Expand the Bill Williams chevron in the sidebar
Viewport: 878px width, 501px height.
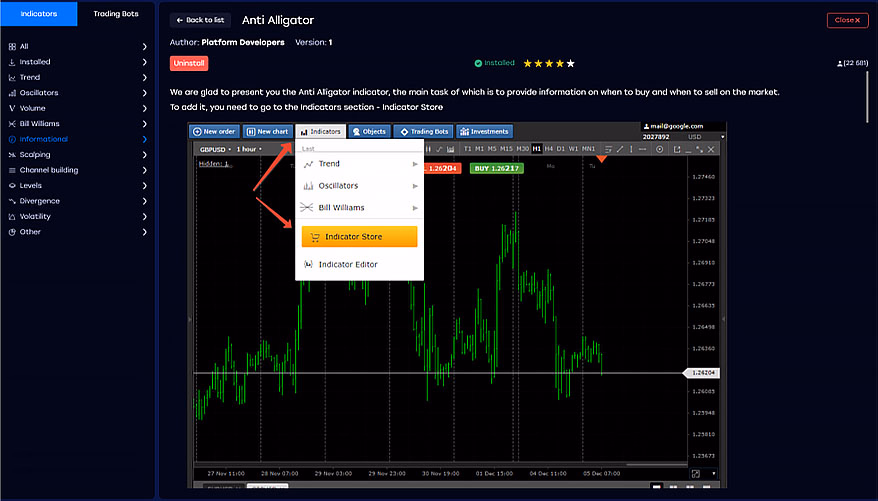[x=144, y=124]
